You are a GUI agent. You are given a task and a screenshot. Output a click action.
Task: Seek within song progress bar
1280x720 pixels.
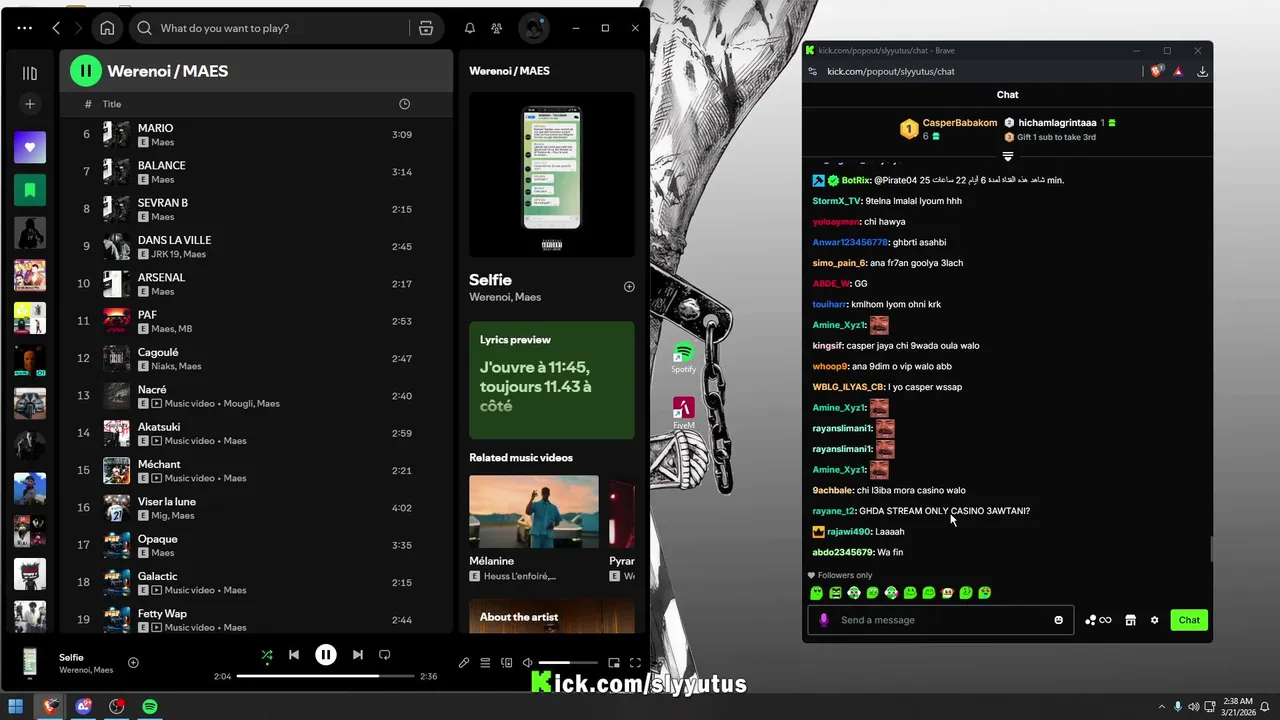[325, 676]
